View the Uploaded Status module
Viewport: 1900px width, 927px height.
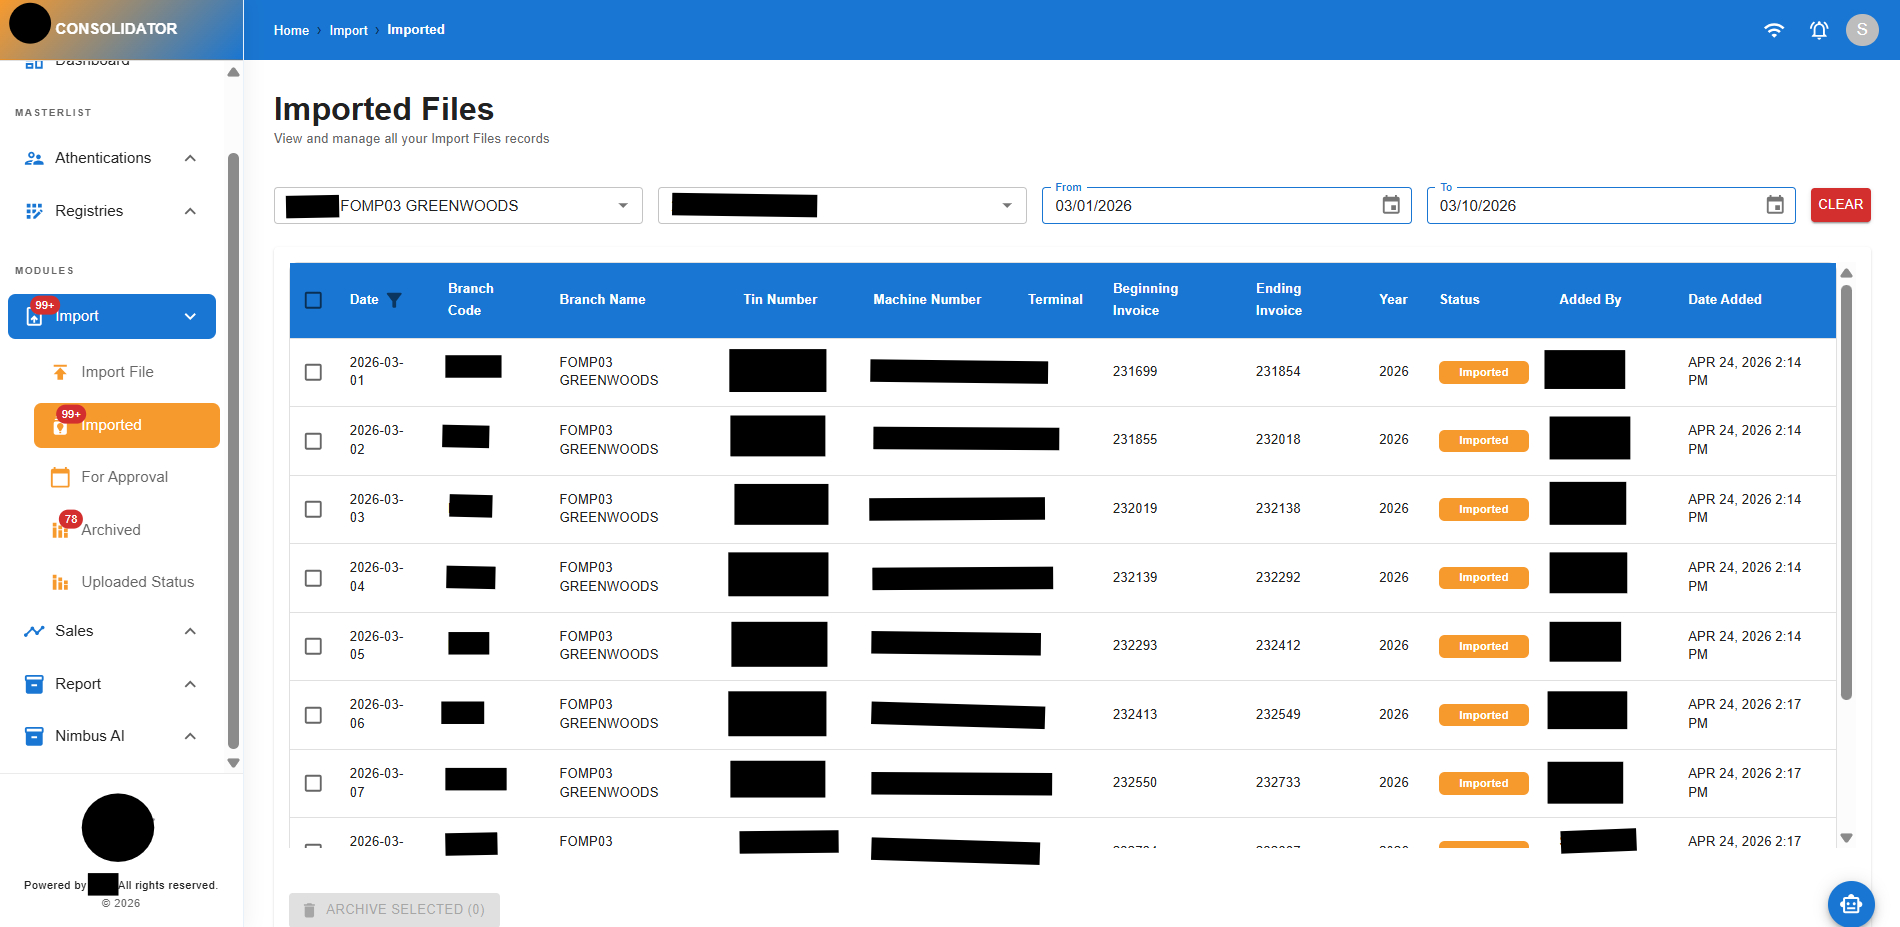136,581
